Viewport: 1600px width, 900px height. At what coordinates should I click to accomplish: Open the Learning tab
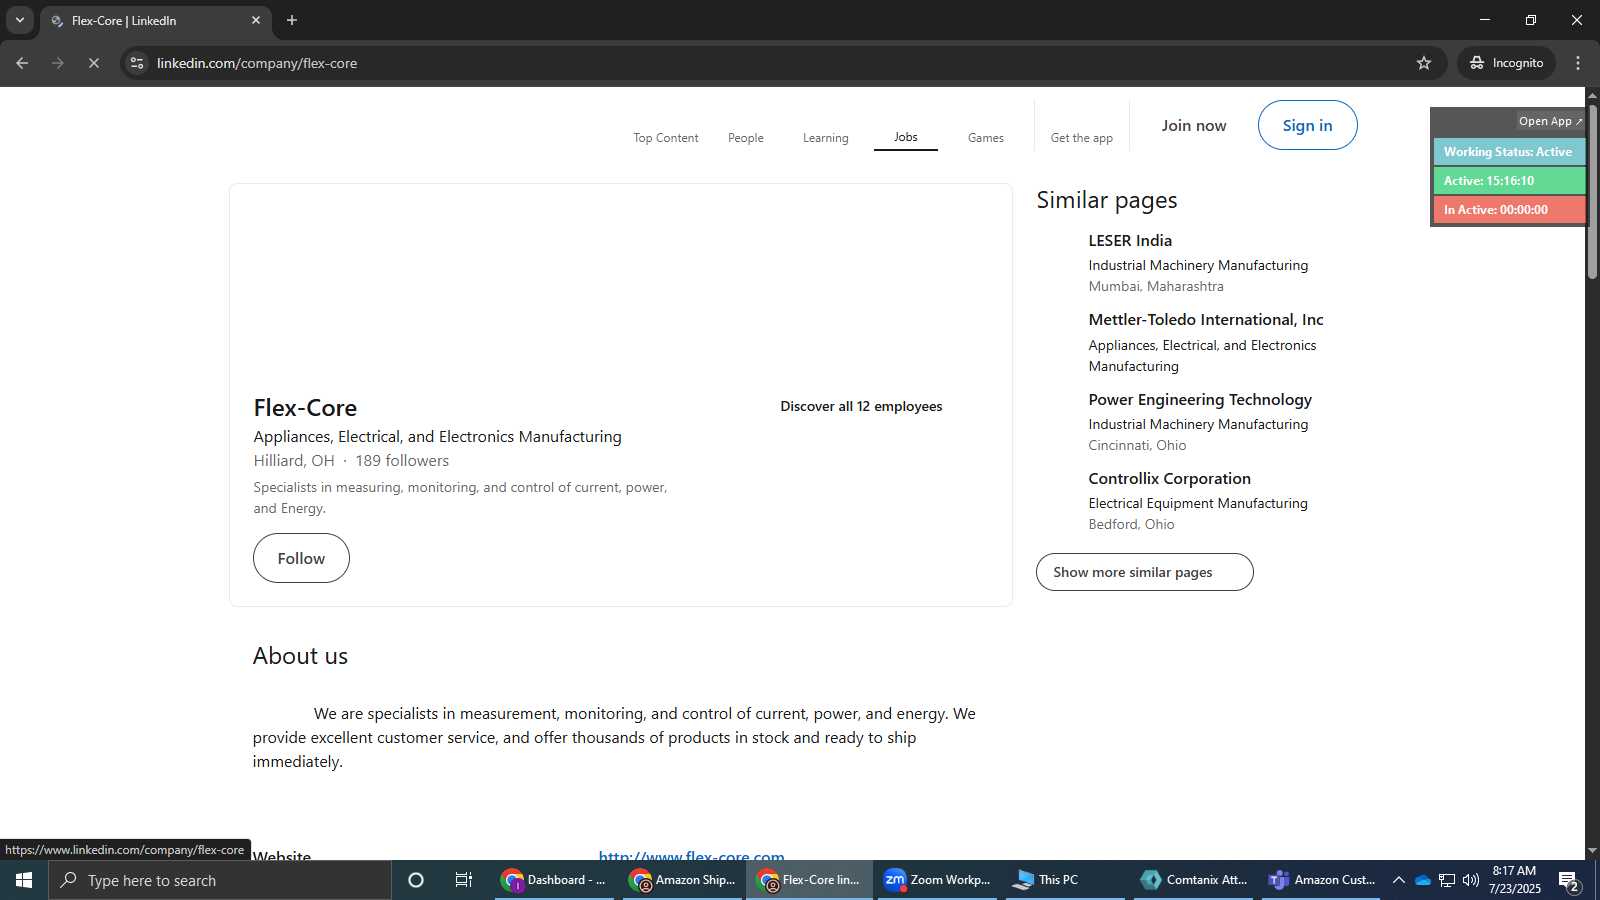click(825, 138)
